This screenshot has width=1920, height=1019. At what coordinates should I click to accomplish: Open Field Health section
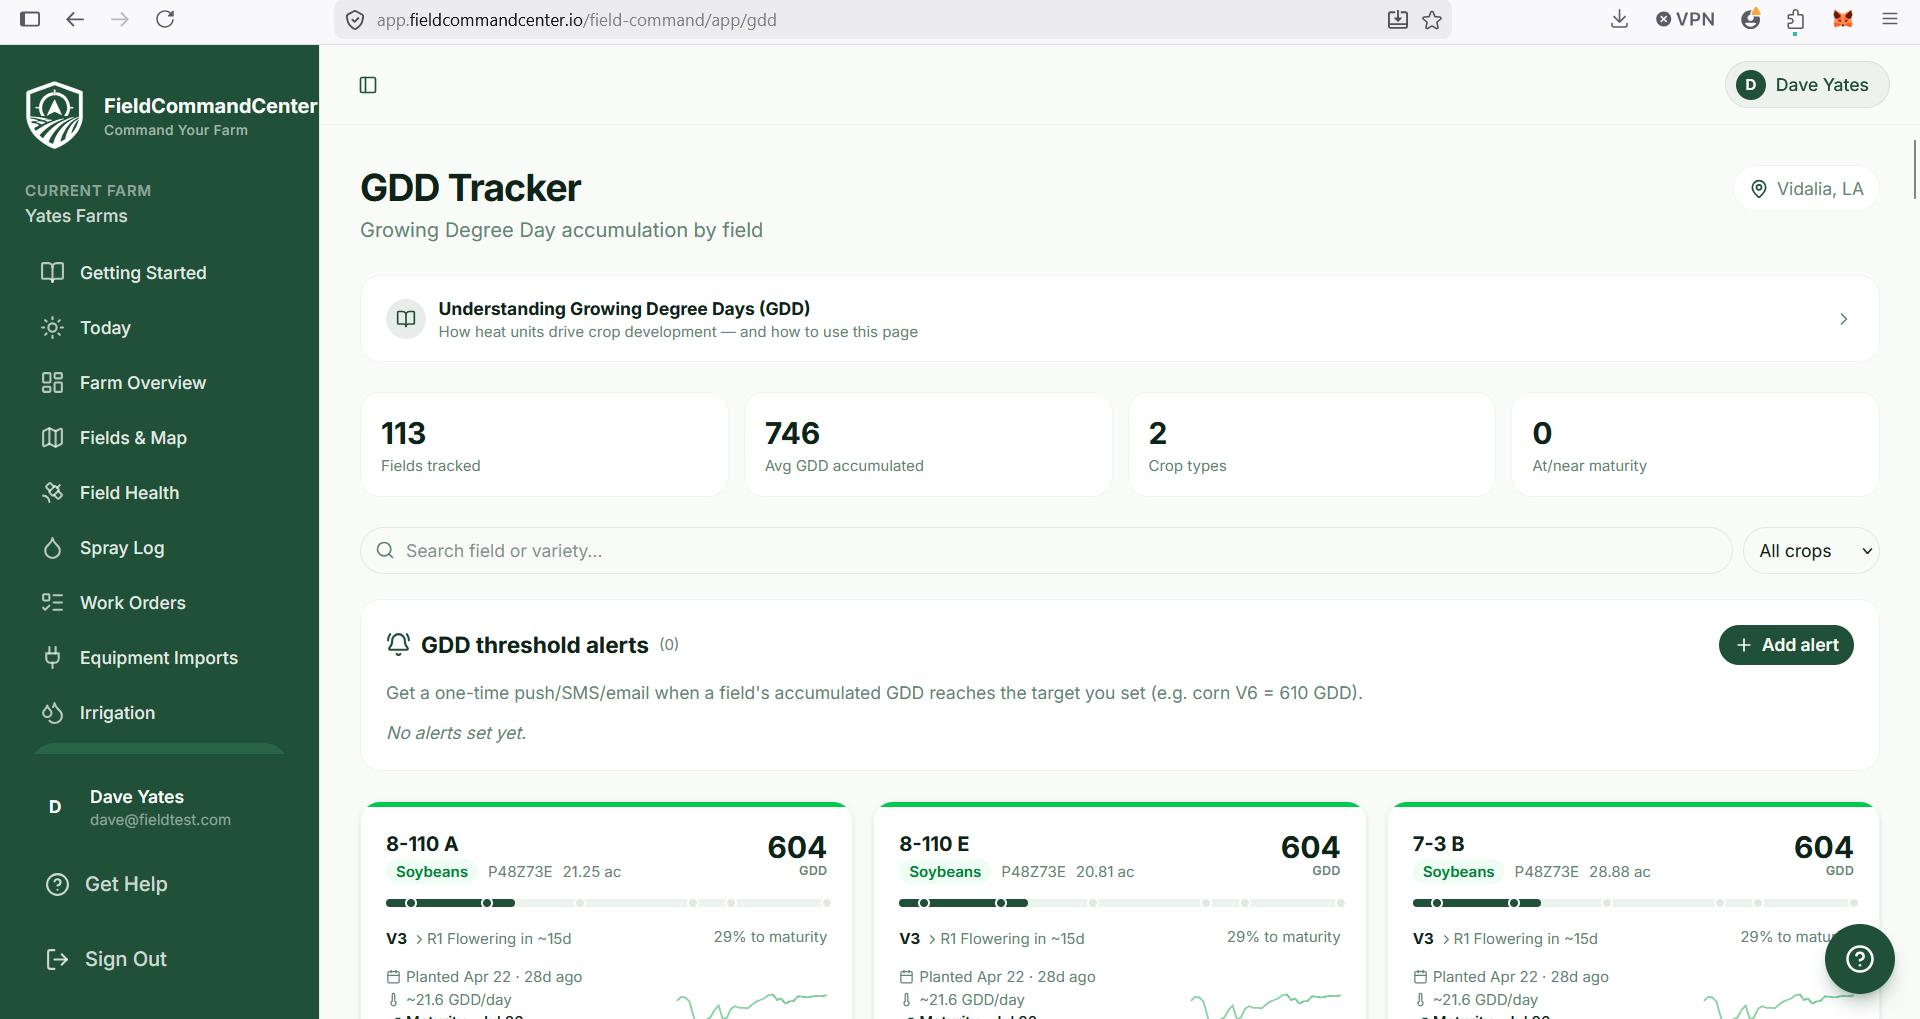[159, 492]
